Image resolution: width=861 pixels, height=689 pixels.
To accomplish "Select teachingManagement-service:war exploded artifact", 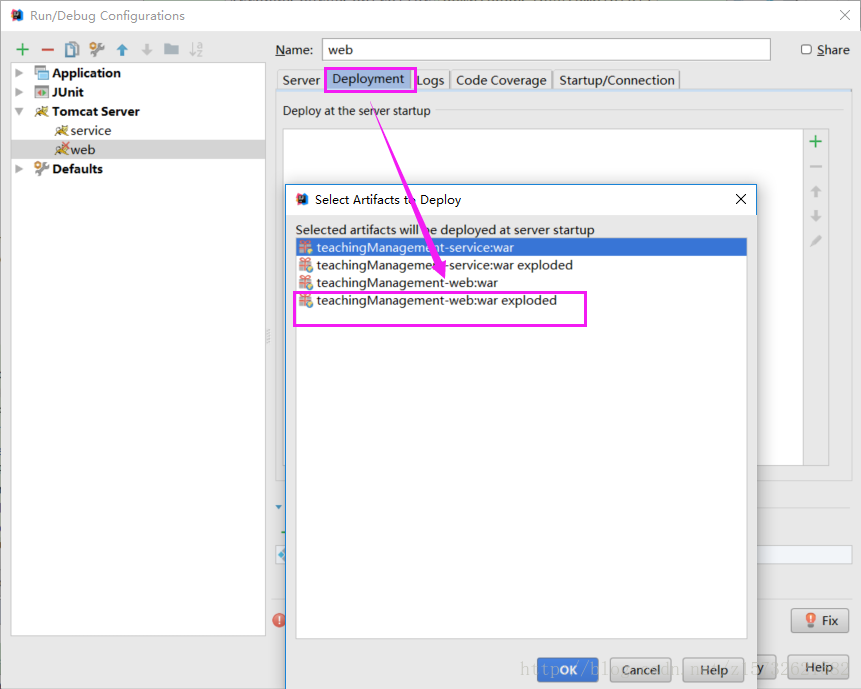I will coord(521,265).
